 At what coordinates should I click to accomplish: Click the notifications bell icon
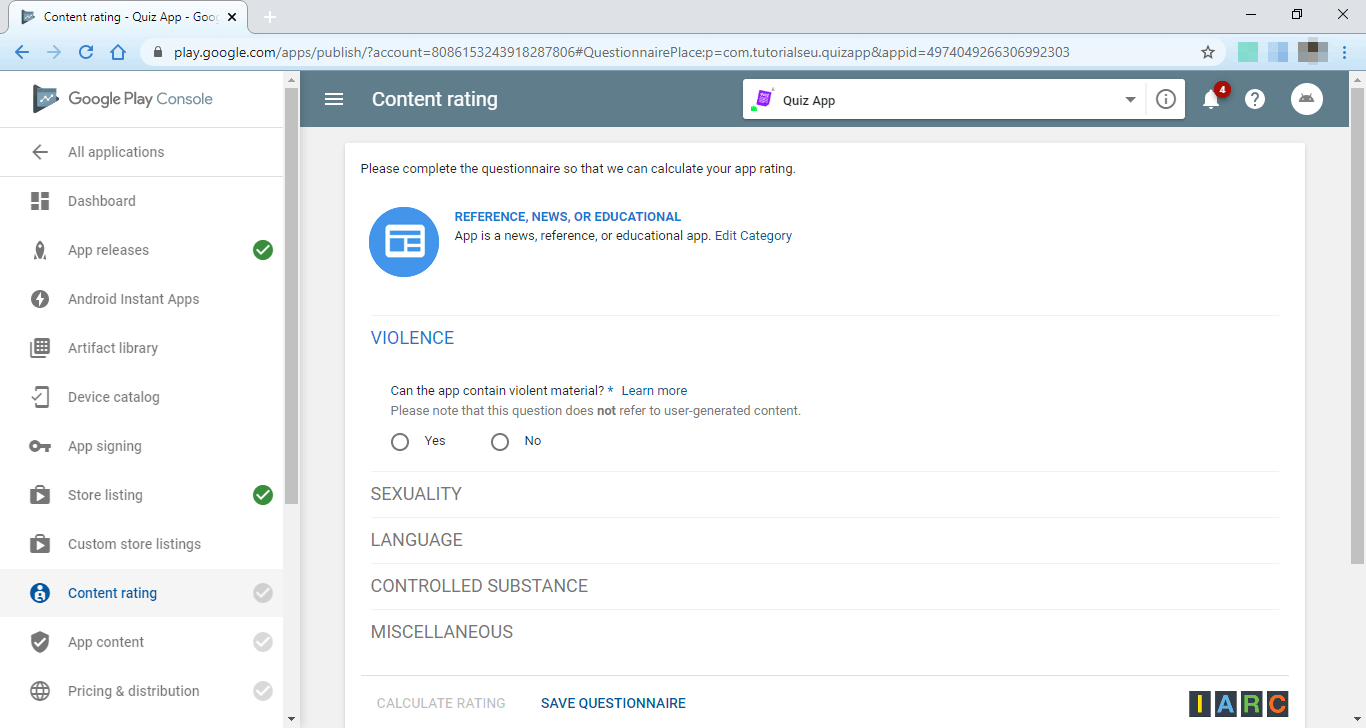point(1211,99)
